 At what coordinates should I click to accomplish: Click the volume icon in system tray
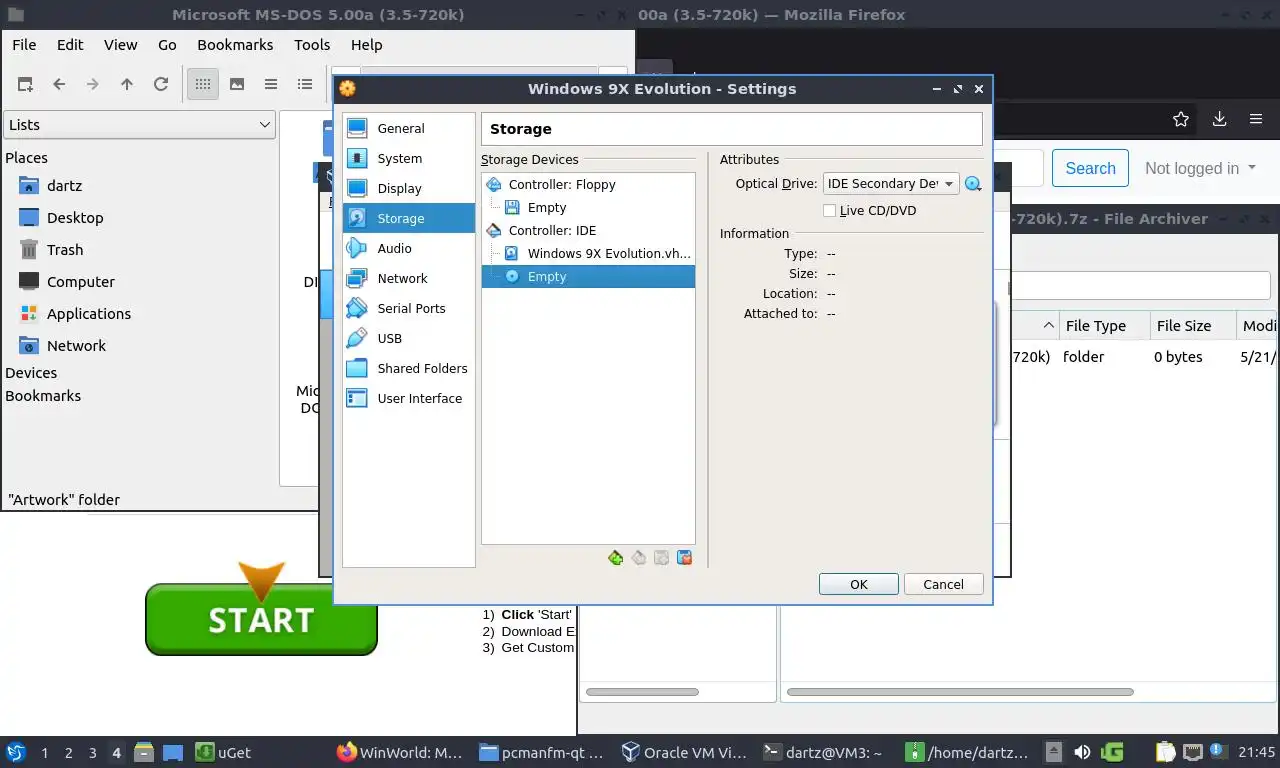(x=1082, y=752)
